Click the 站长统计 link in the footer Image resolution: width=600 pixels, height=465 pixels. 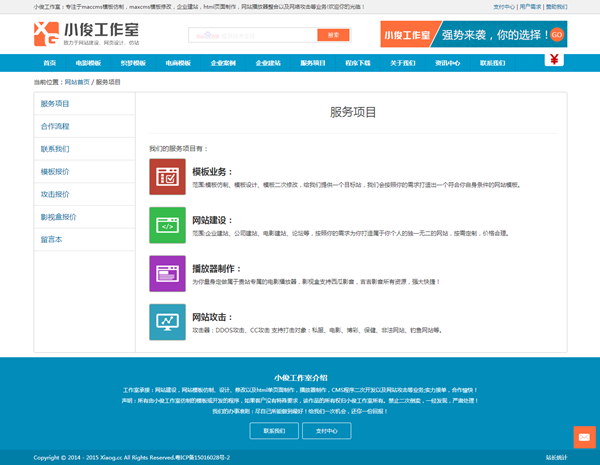[556, 457]
